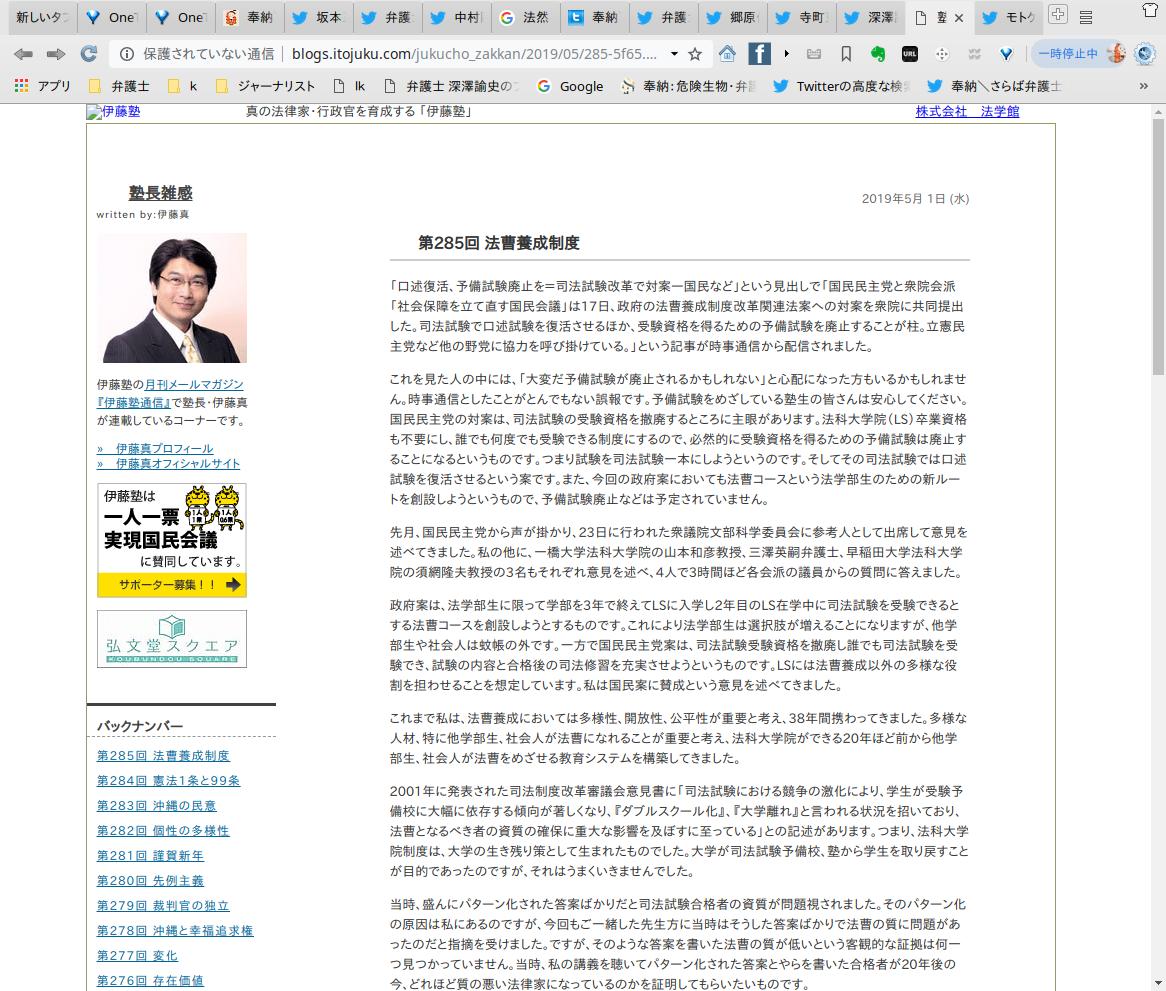Click the vertical page scrollbar thumb
Screen dimensions: 1166x991
(1159, 246)
